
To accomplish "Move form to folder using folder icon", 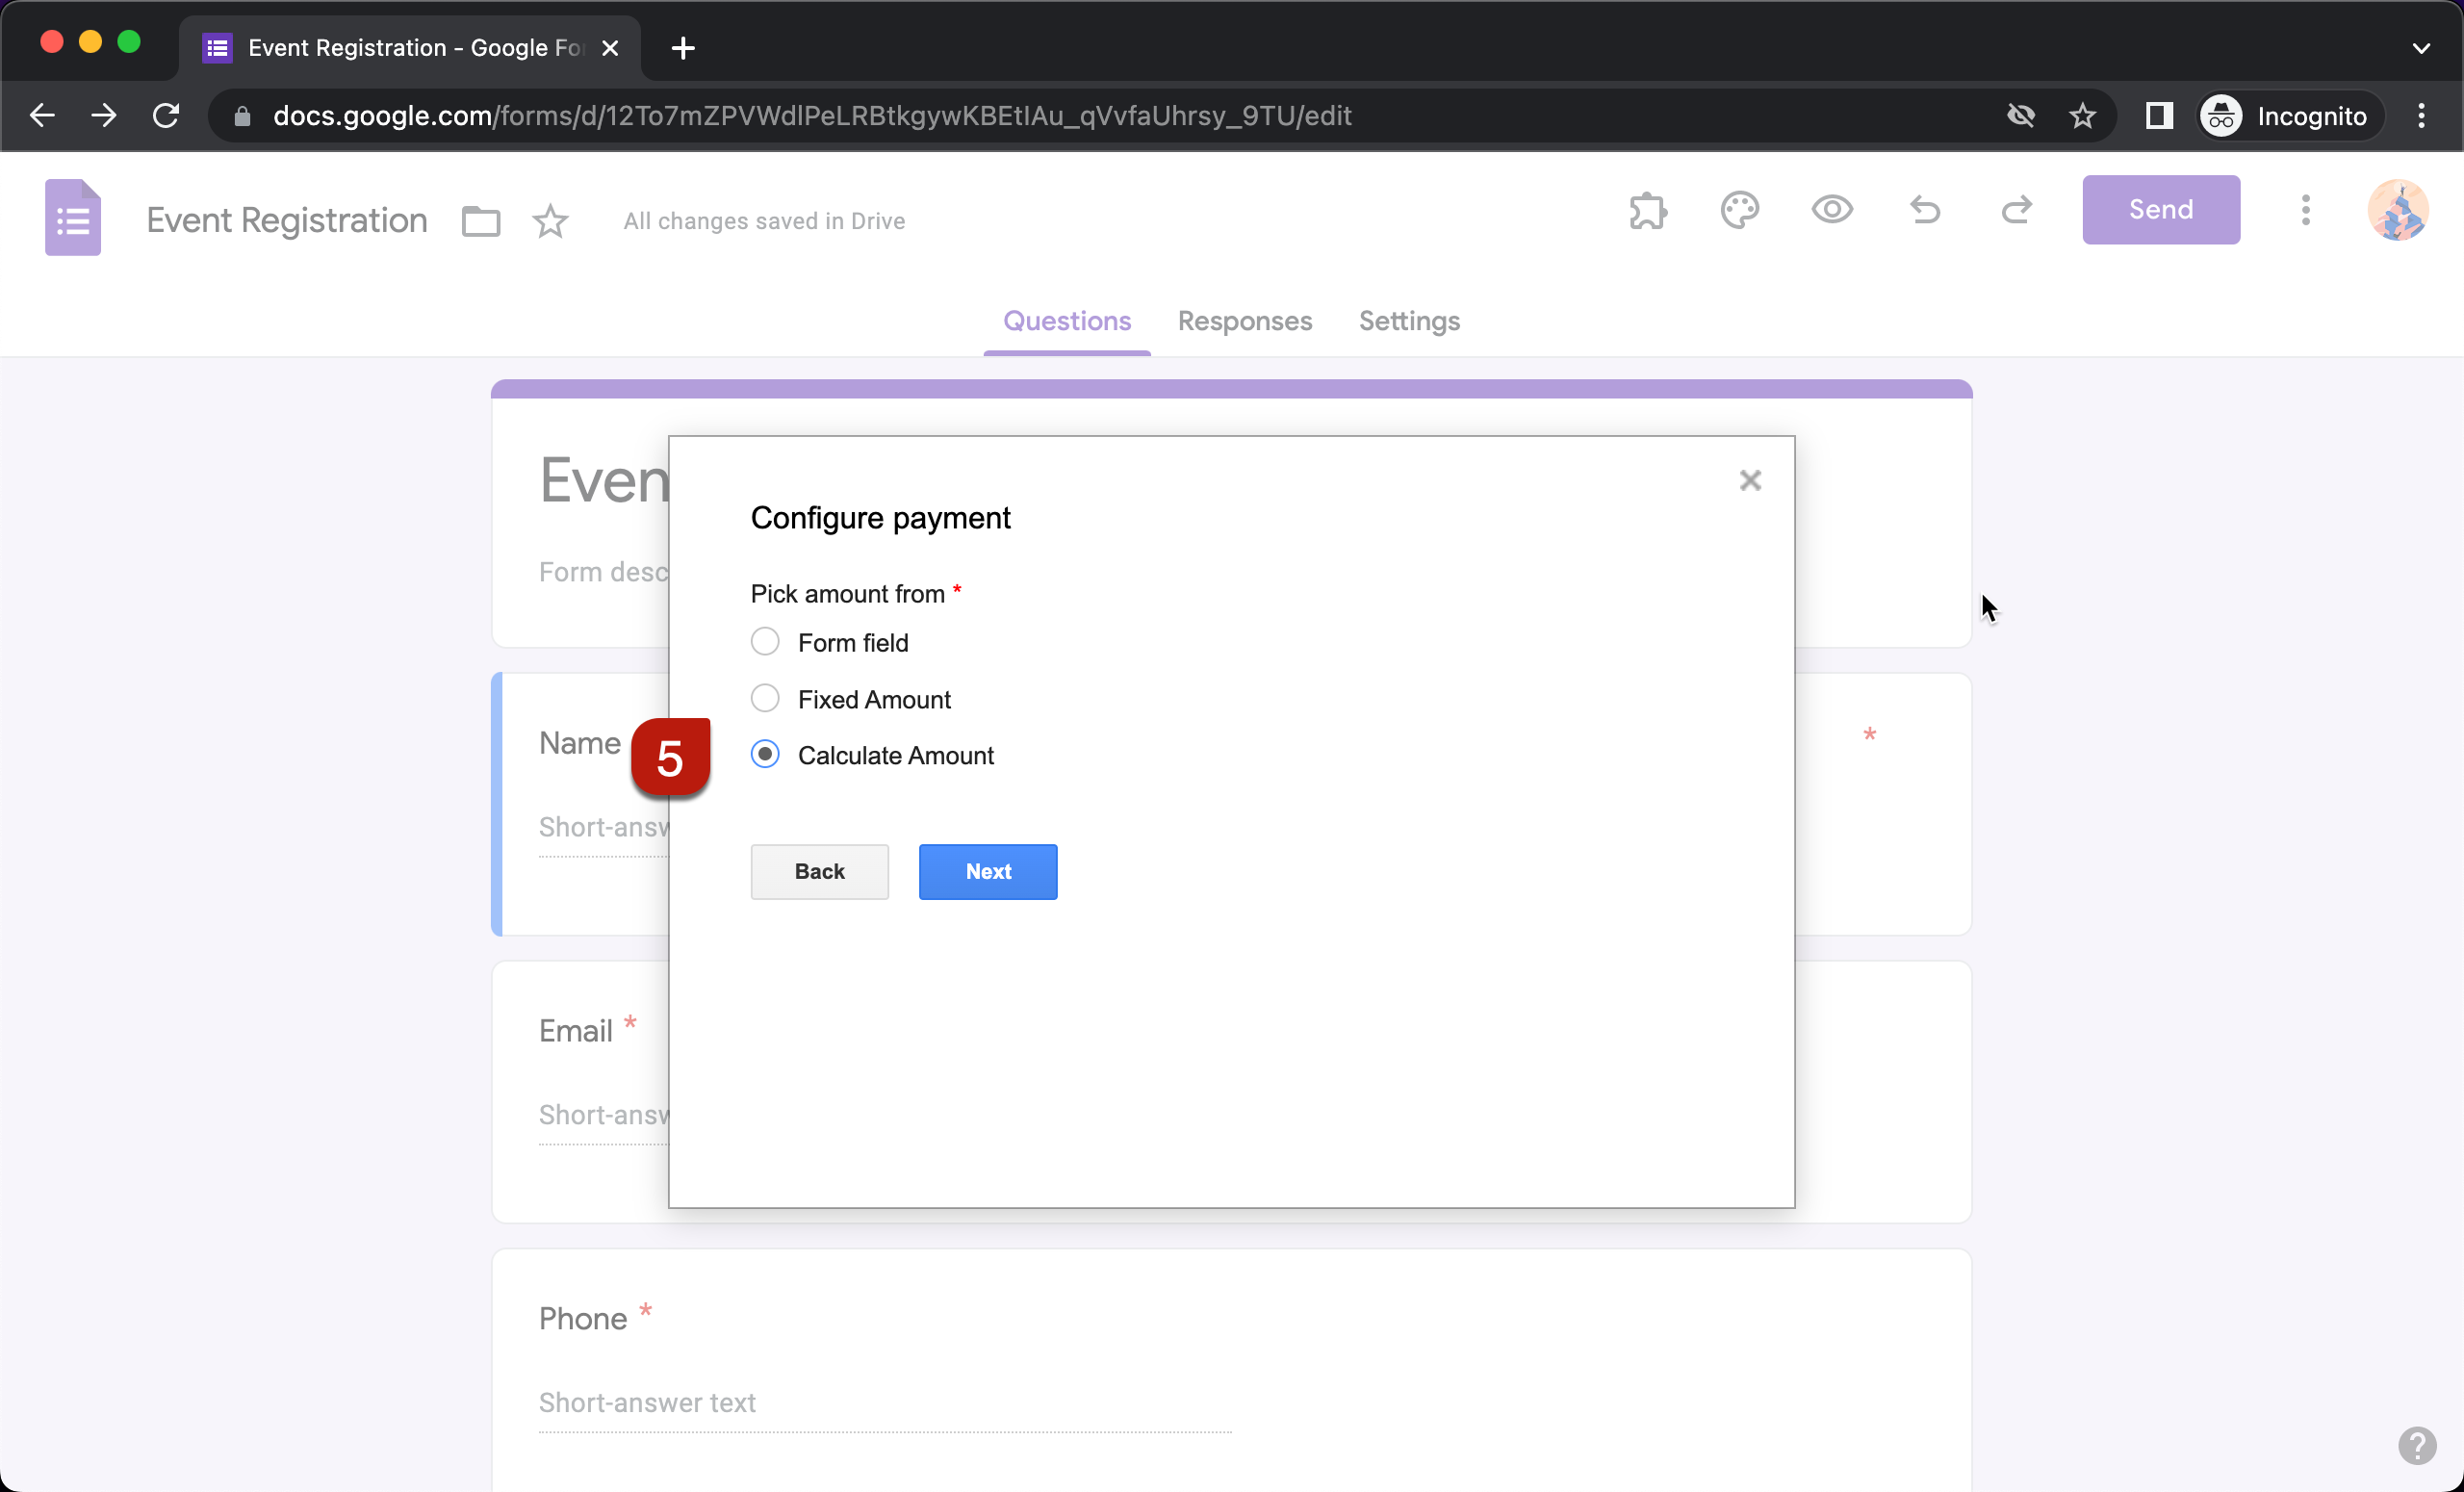I will (480, 221).
